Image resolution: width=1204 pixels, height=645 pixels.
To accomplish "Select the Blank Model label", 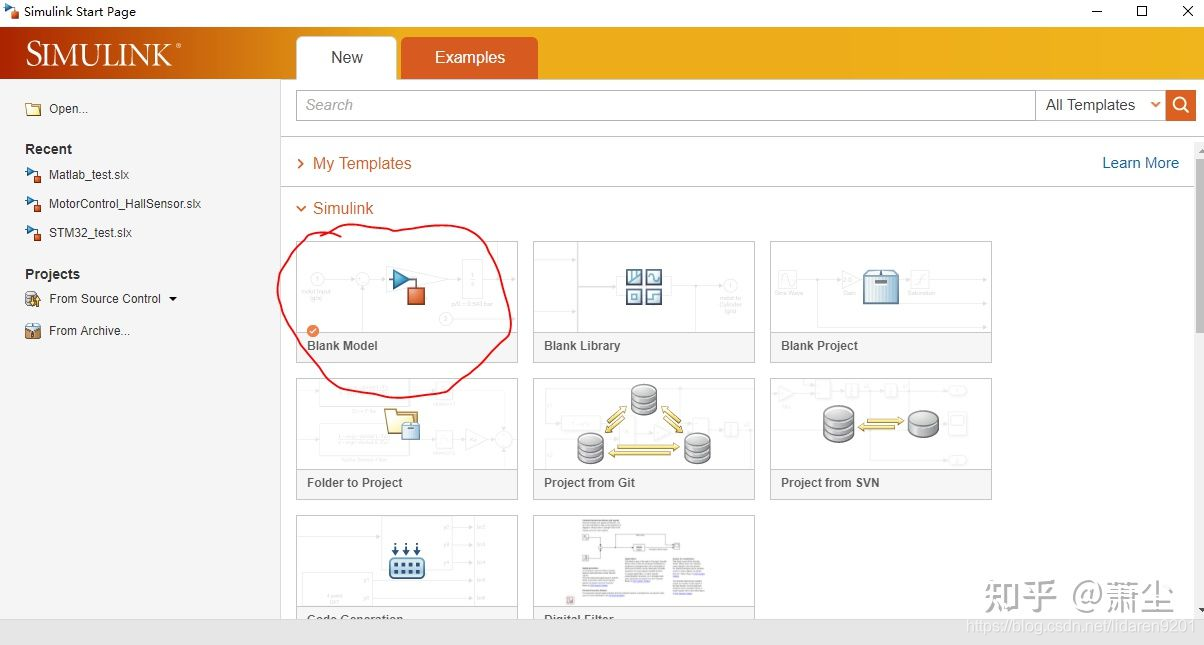I will click(342, 346).
